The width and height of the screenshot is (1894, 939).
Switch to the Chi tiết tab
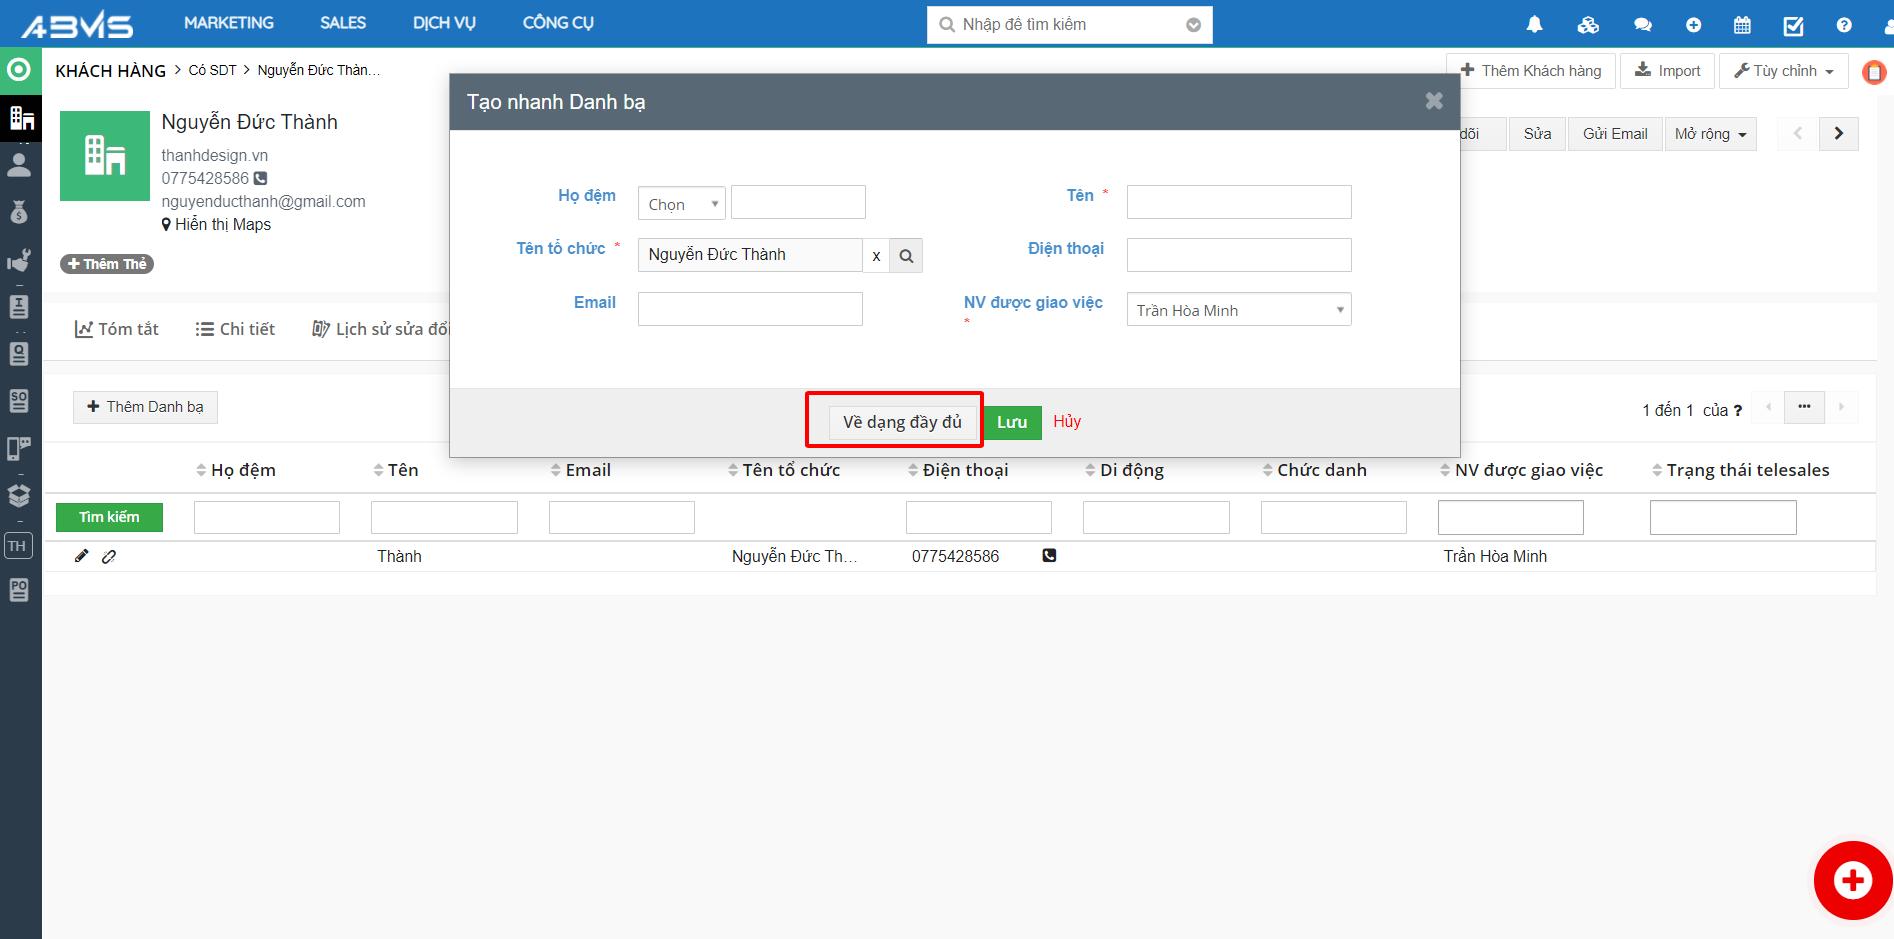[x=235, y=329]
